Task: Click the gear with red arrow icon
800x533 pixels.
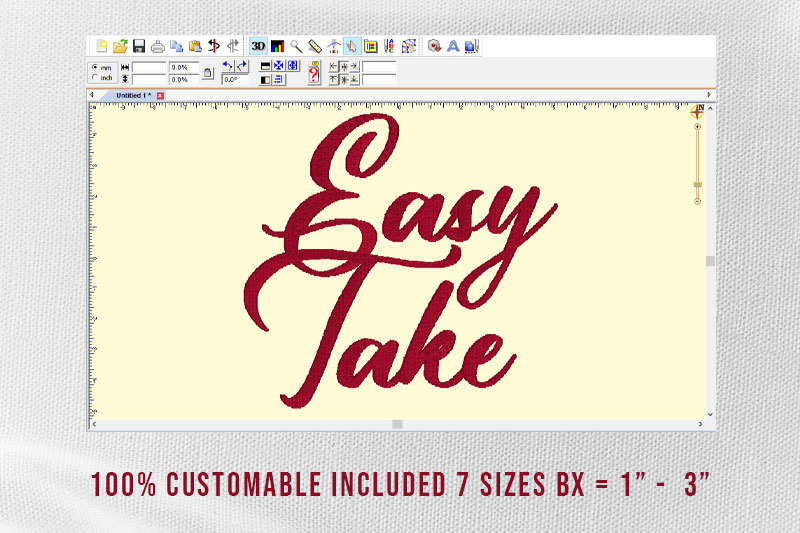Action: (x=434, y=46)
